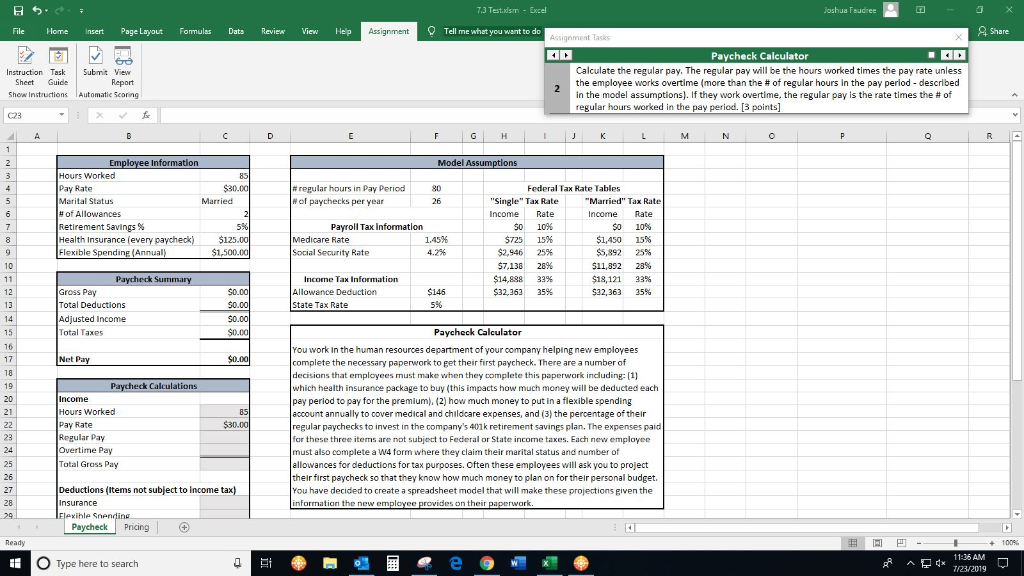Click the Overtime Pay value cell
This screenshot has width=1024, height=576.
point(225,450)
